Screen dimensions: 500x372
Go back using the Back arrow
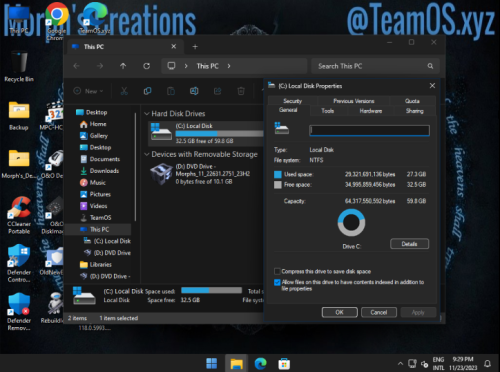76,66
